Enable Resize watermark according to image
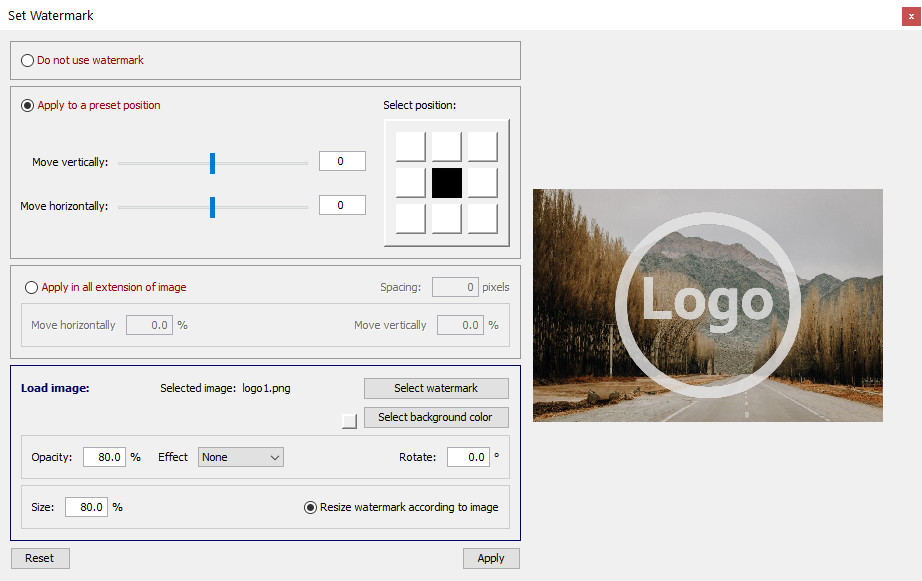The width and height of the screenshot is (922, 581). tap(310, 507)
